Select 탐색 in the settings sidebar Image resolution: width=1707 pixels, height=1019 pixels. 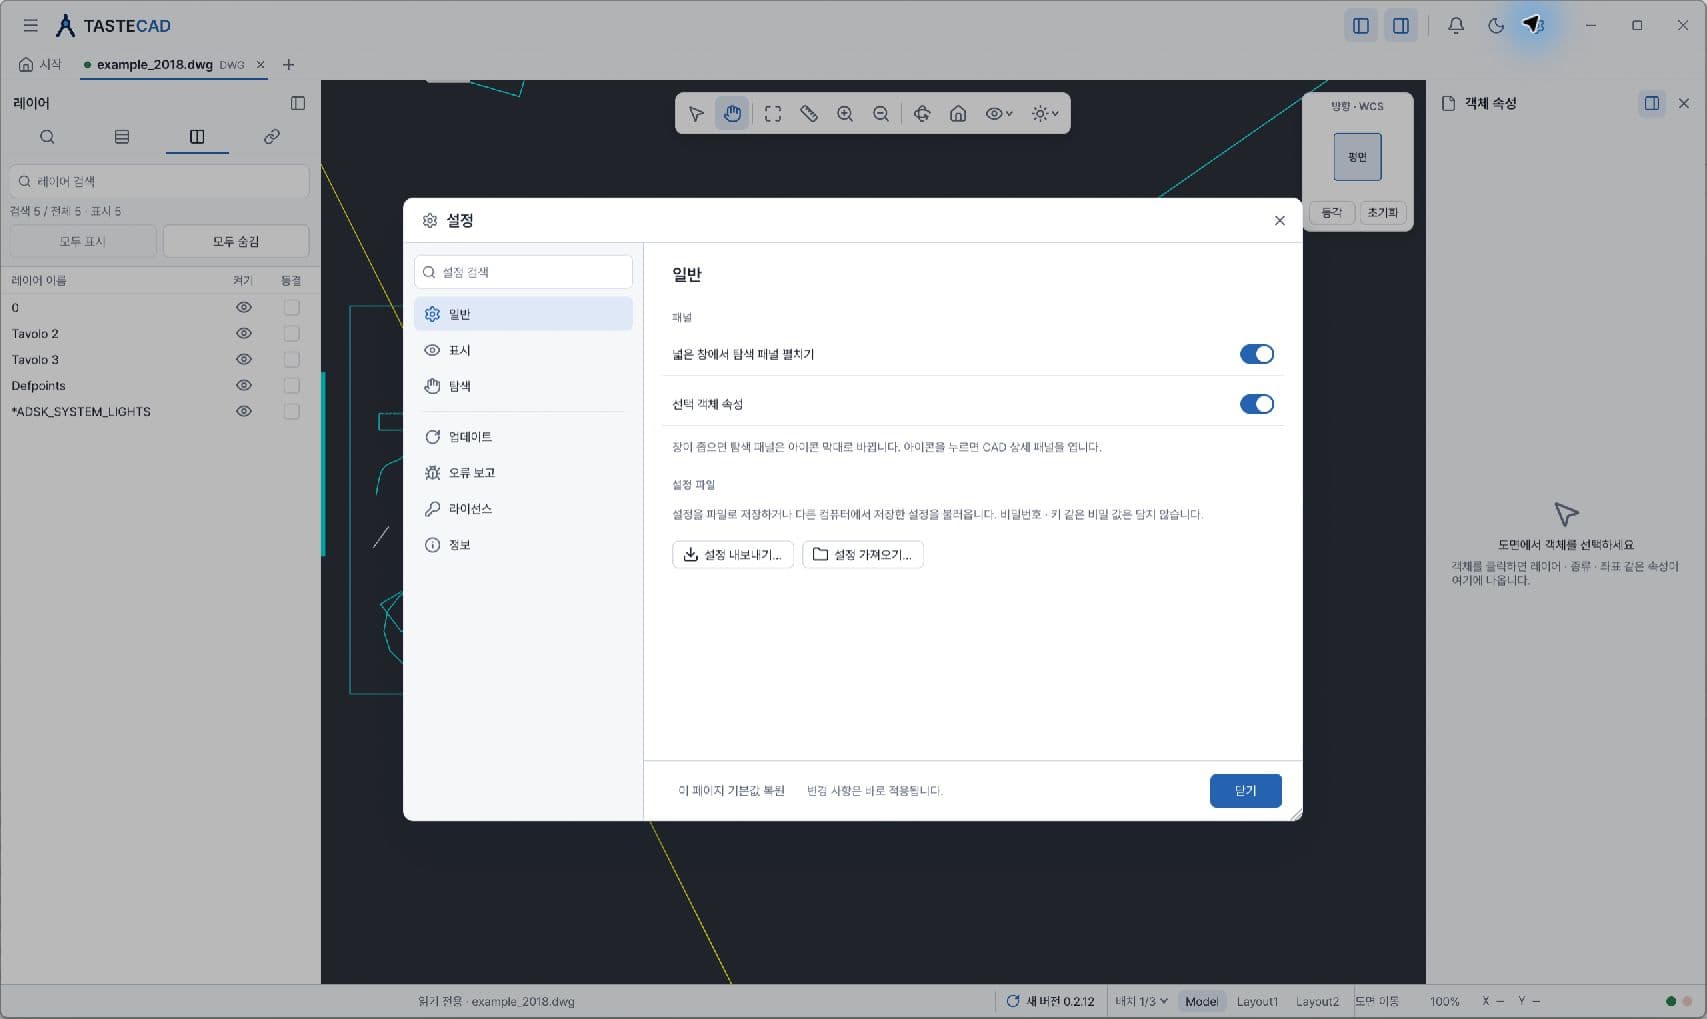click(523, 386)
